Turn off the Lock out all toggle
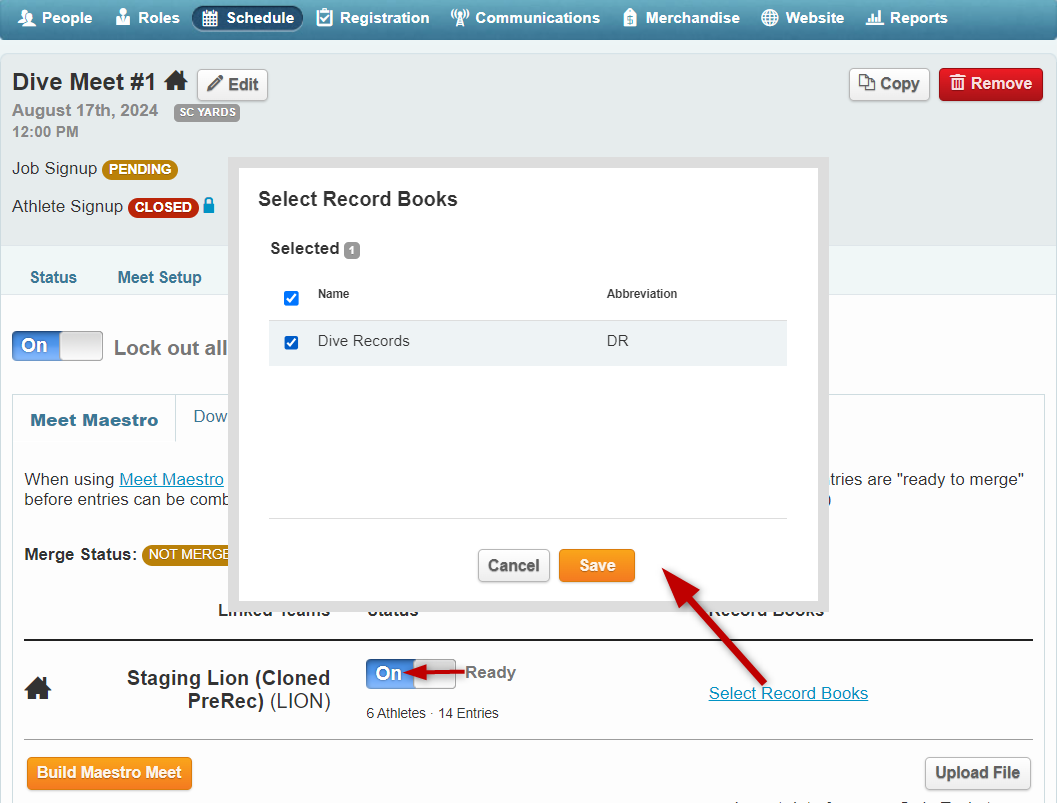The width and height of the screenshot is (1057, 803). [57, 346]
